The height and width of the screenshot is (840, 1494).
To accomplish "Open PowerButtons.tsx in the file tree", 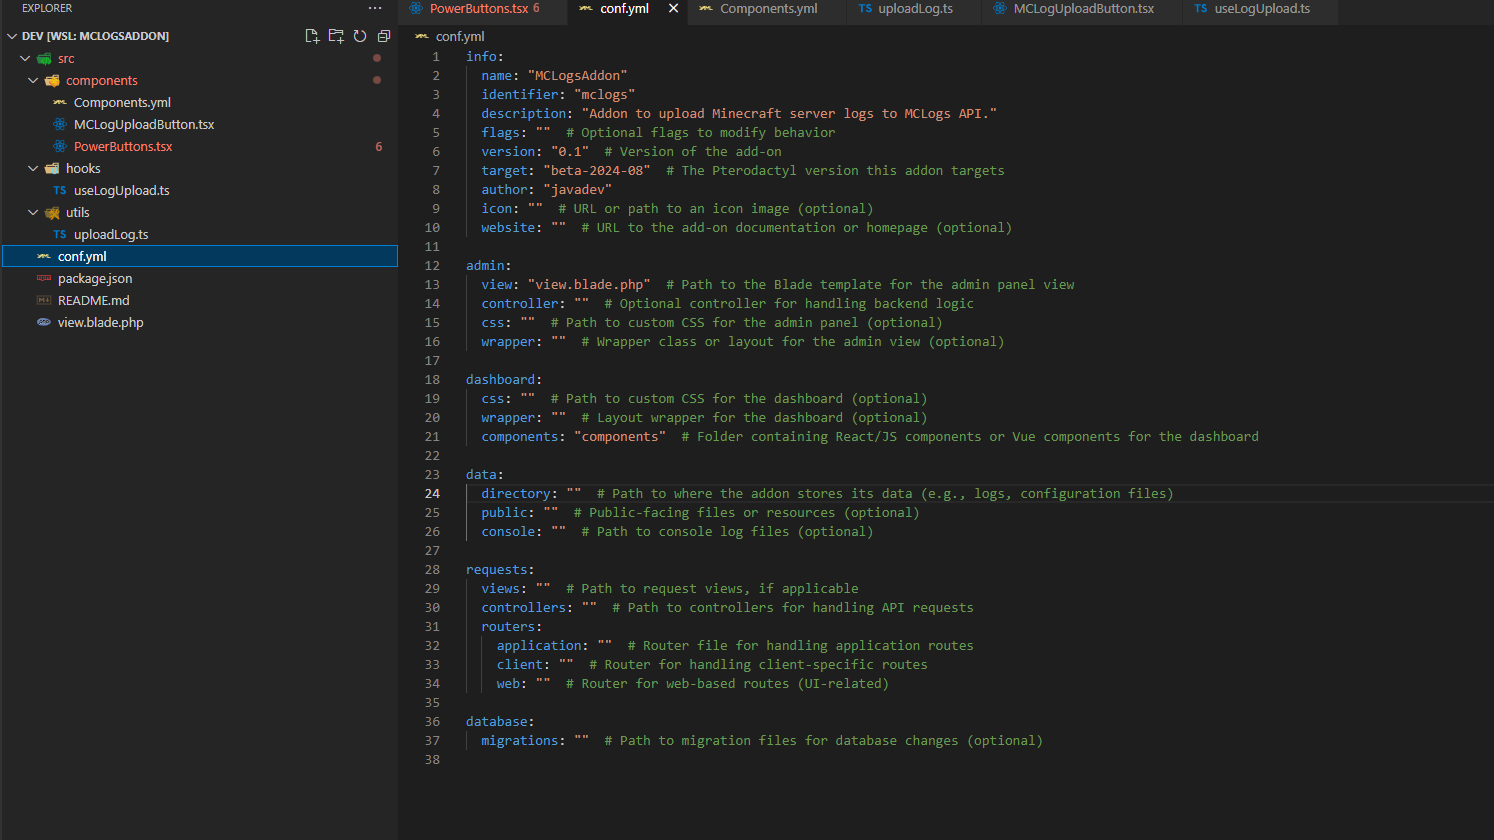I will point(123,146).
